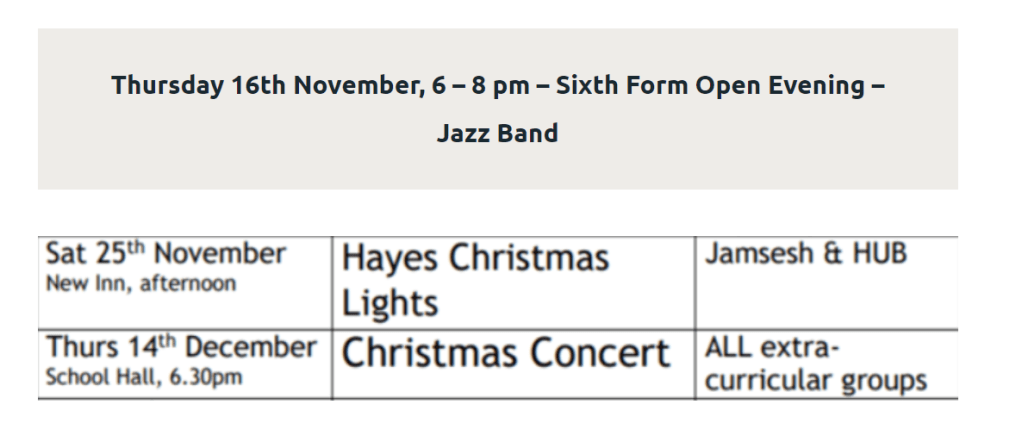
Task: Click the word "afternoon" in the table
Action: [186, 284]
